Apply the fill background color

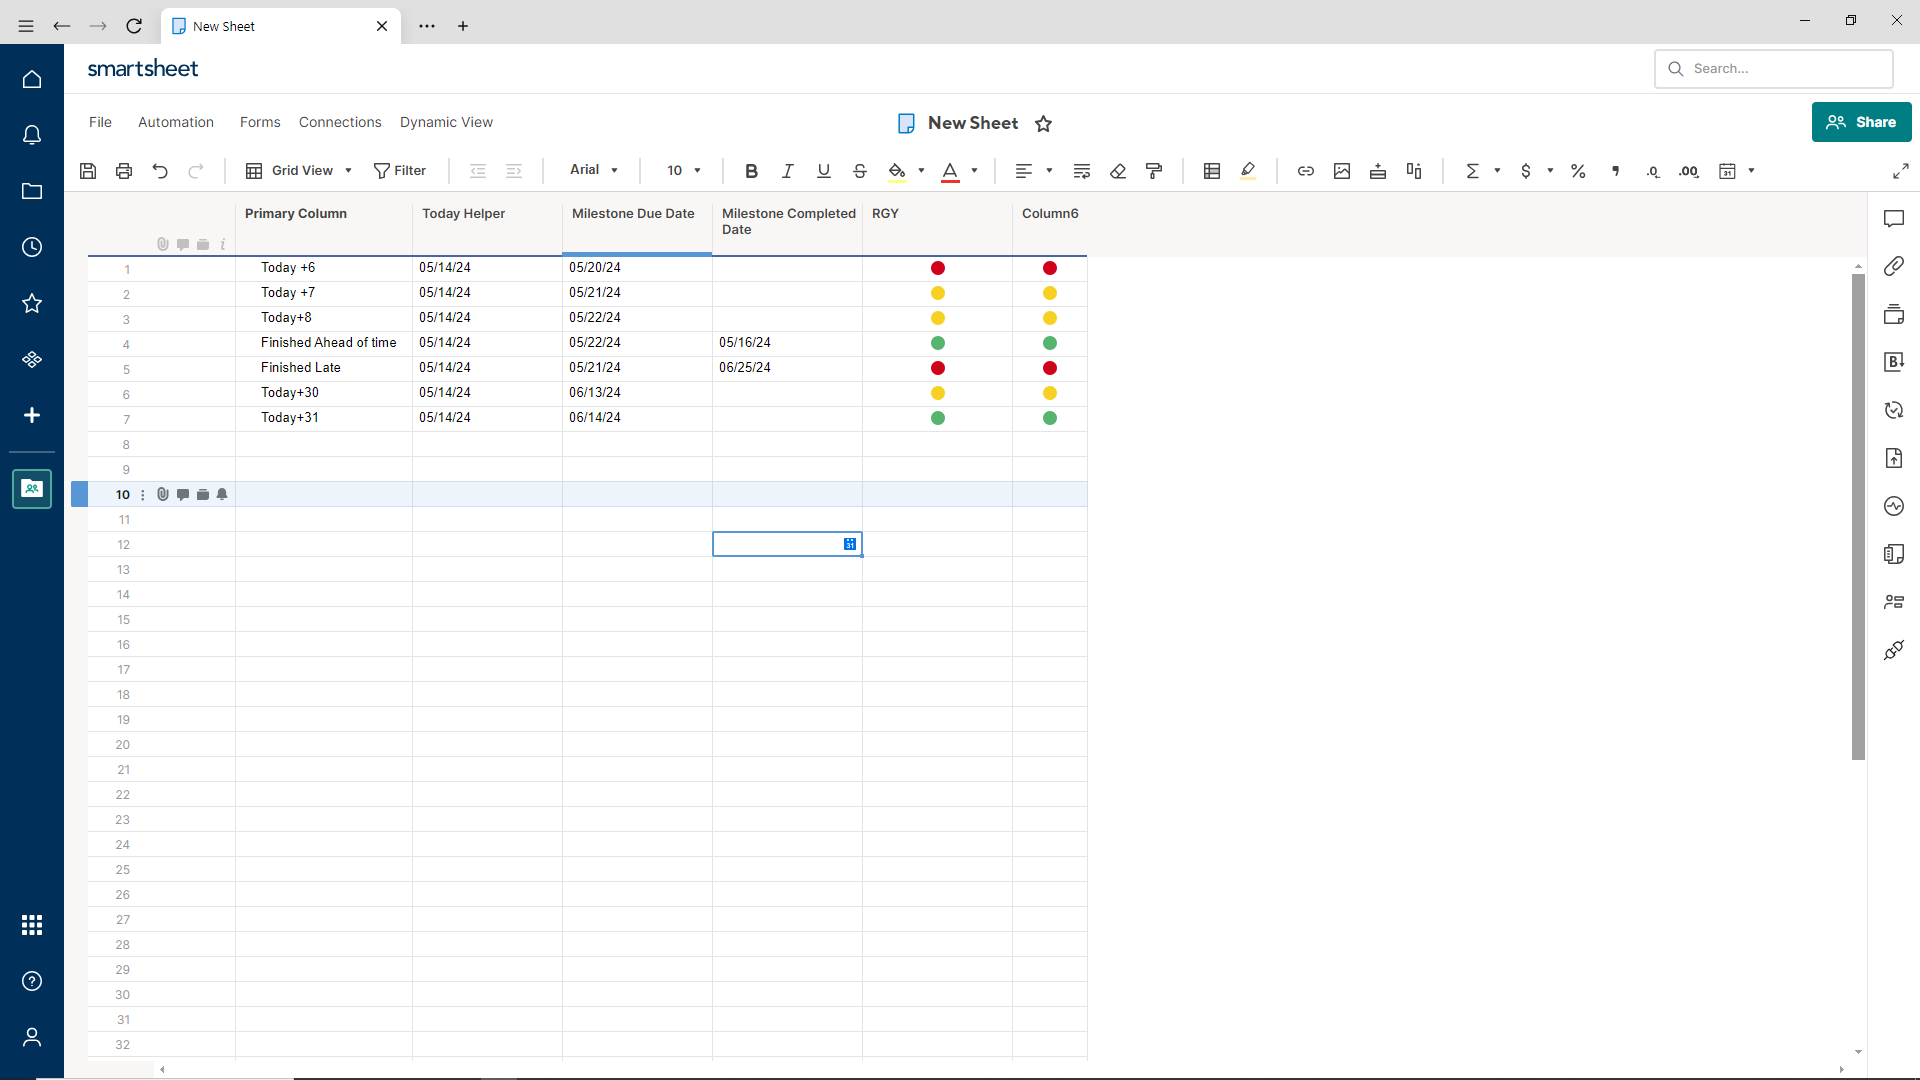pos(897,171)
